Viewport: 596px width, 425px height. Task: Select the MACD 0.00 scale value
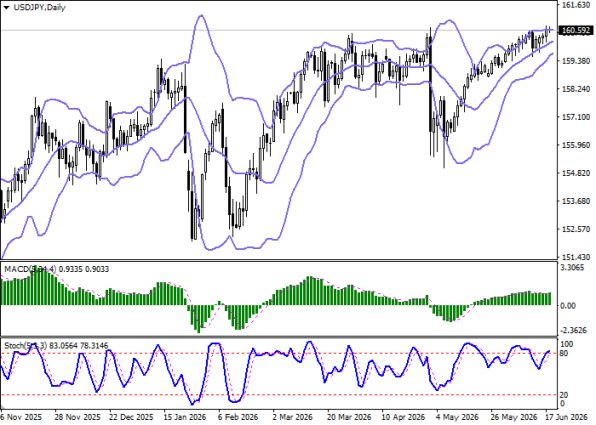pyautogui.click(x=568, y=306)
